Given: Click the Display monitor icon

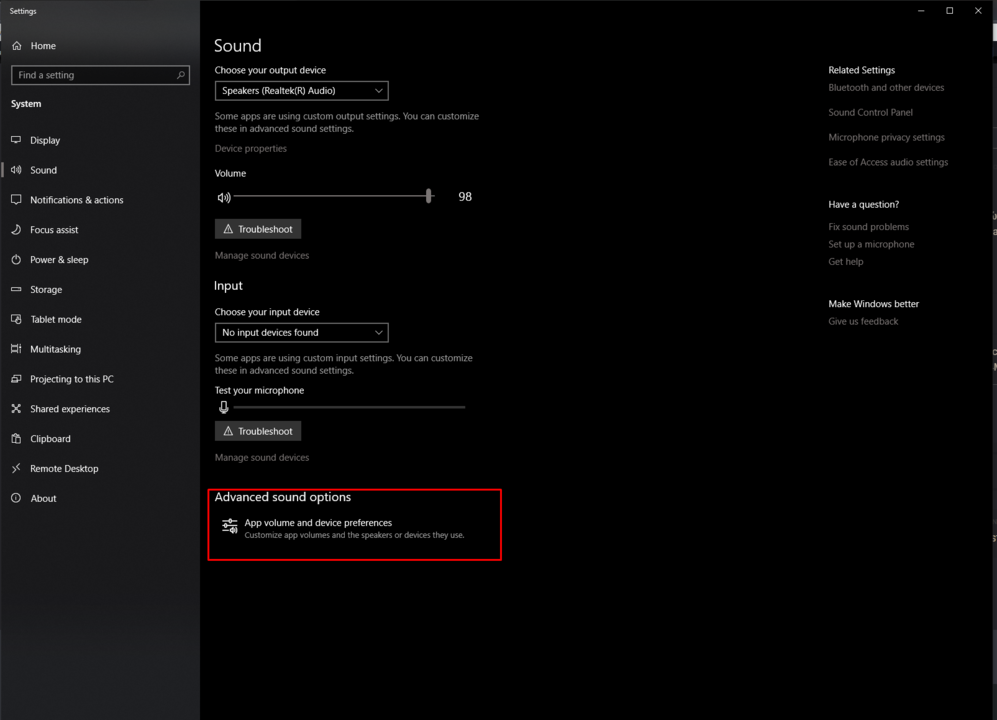Looking at the screenshot, I should tap(17, 140).
